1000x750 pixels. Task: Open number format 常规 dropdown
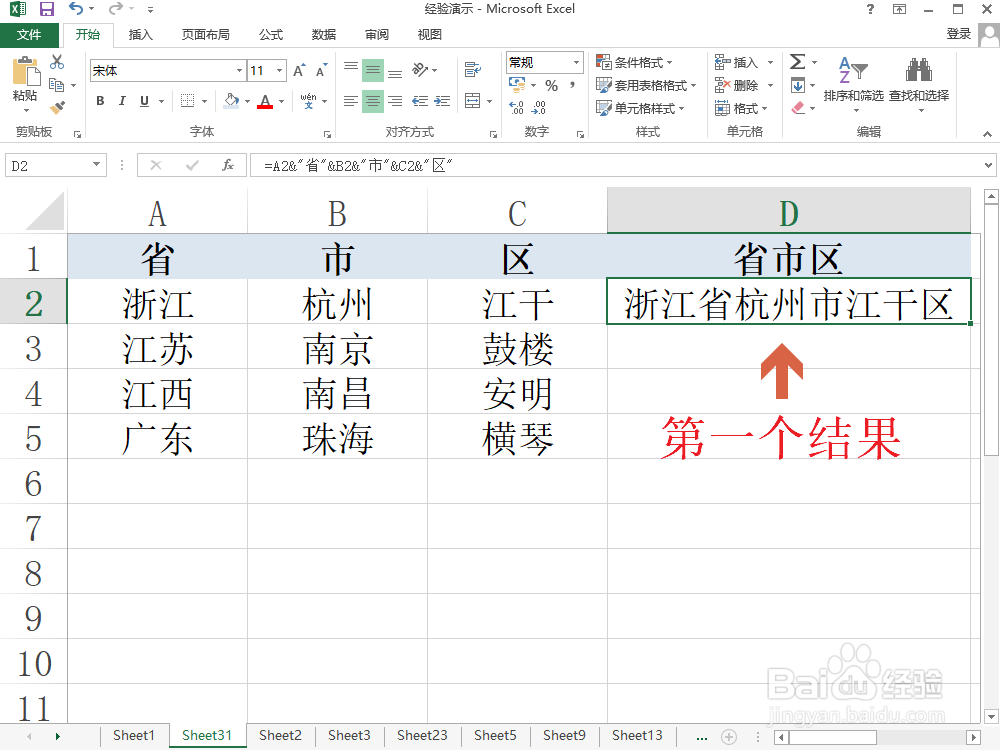tap(577, 62)
